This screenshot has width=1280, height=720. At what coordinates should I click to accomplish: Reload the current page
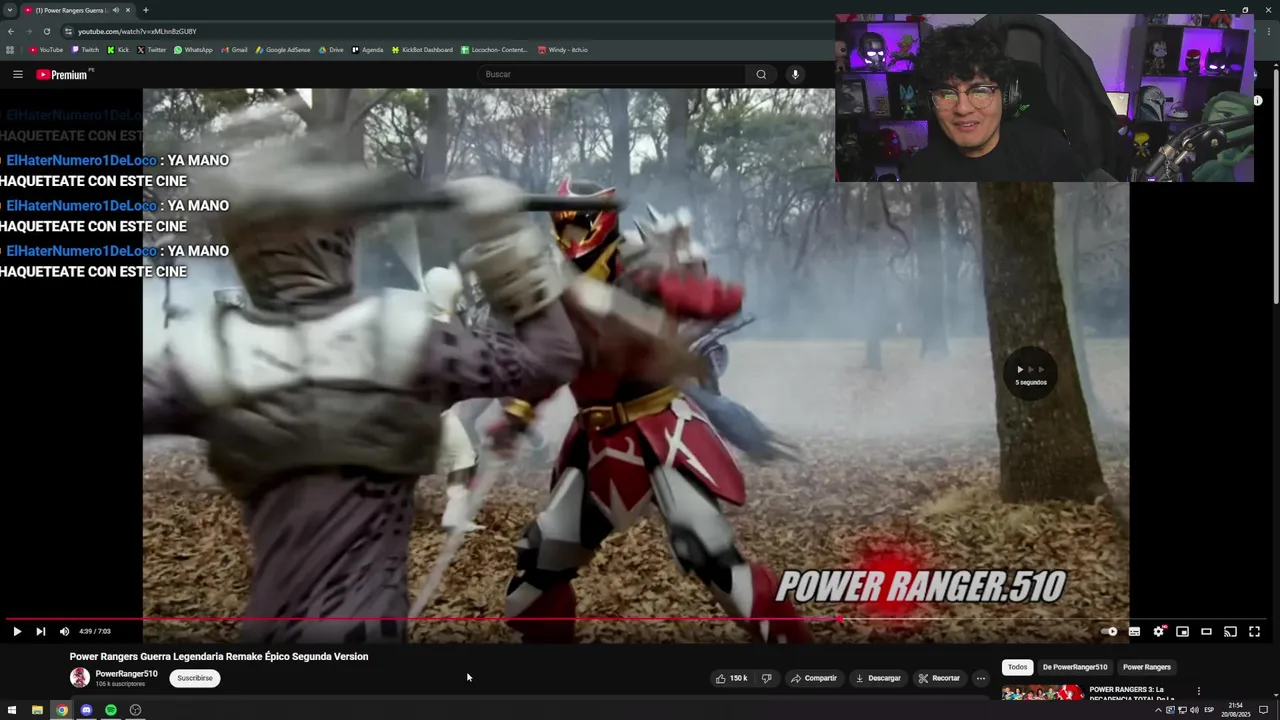pos(46,31)
